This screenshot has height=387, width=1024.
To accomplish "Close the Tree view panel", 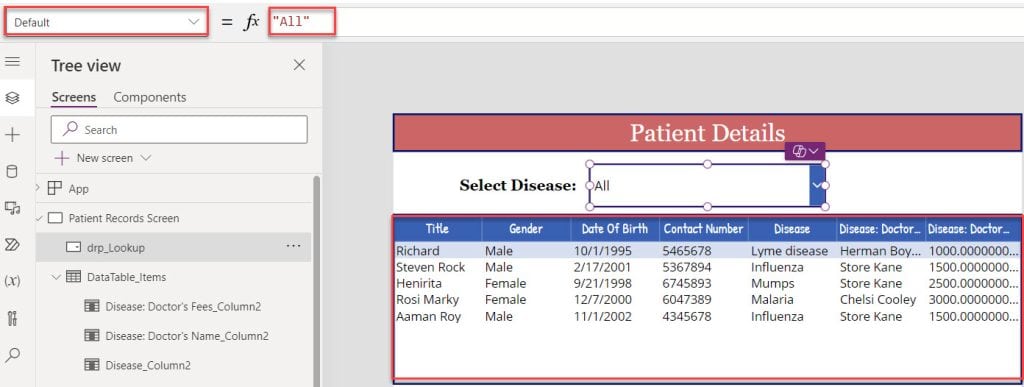I will pos(299,65).
